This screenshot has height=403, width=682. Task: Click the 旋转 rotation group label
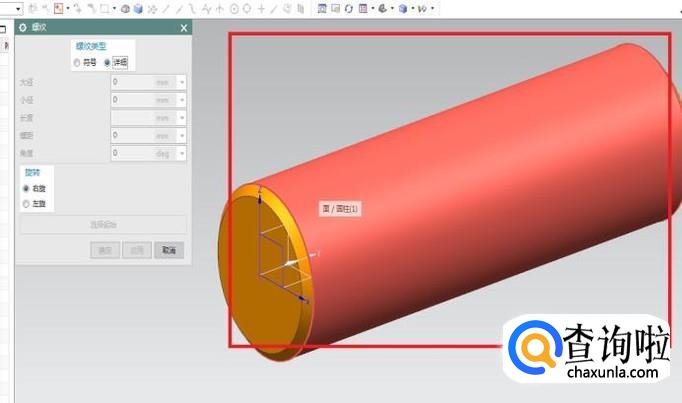point(32,173)
